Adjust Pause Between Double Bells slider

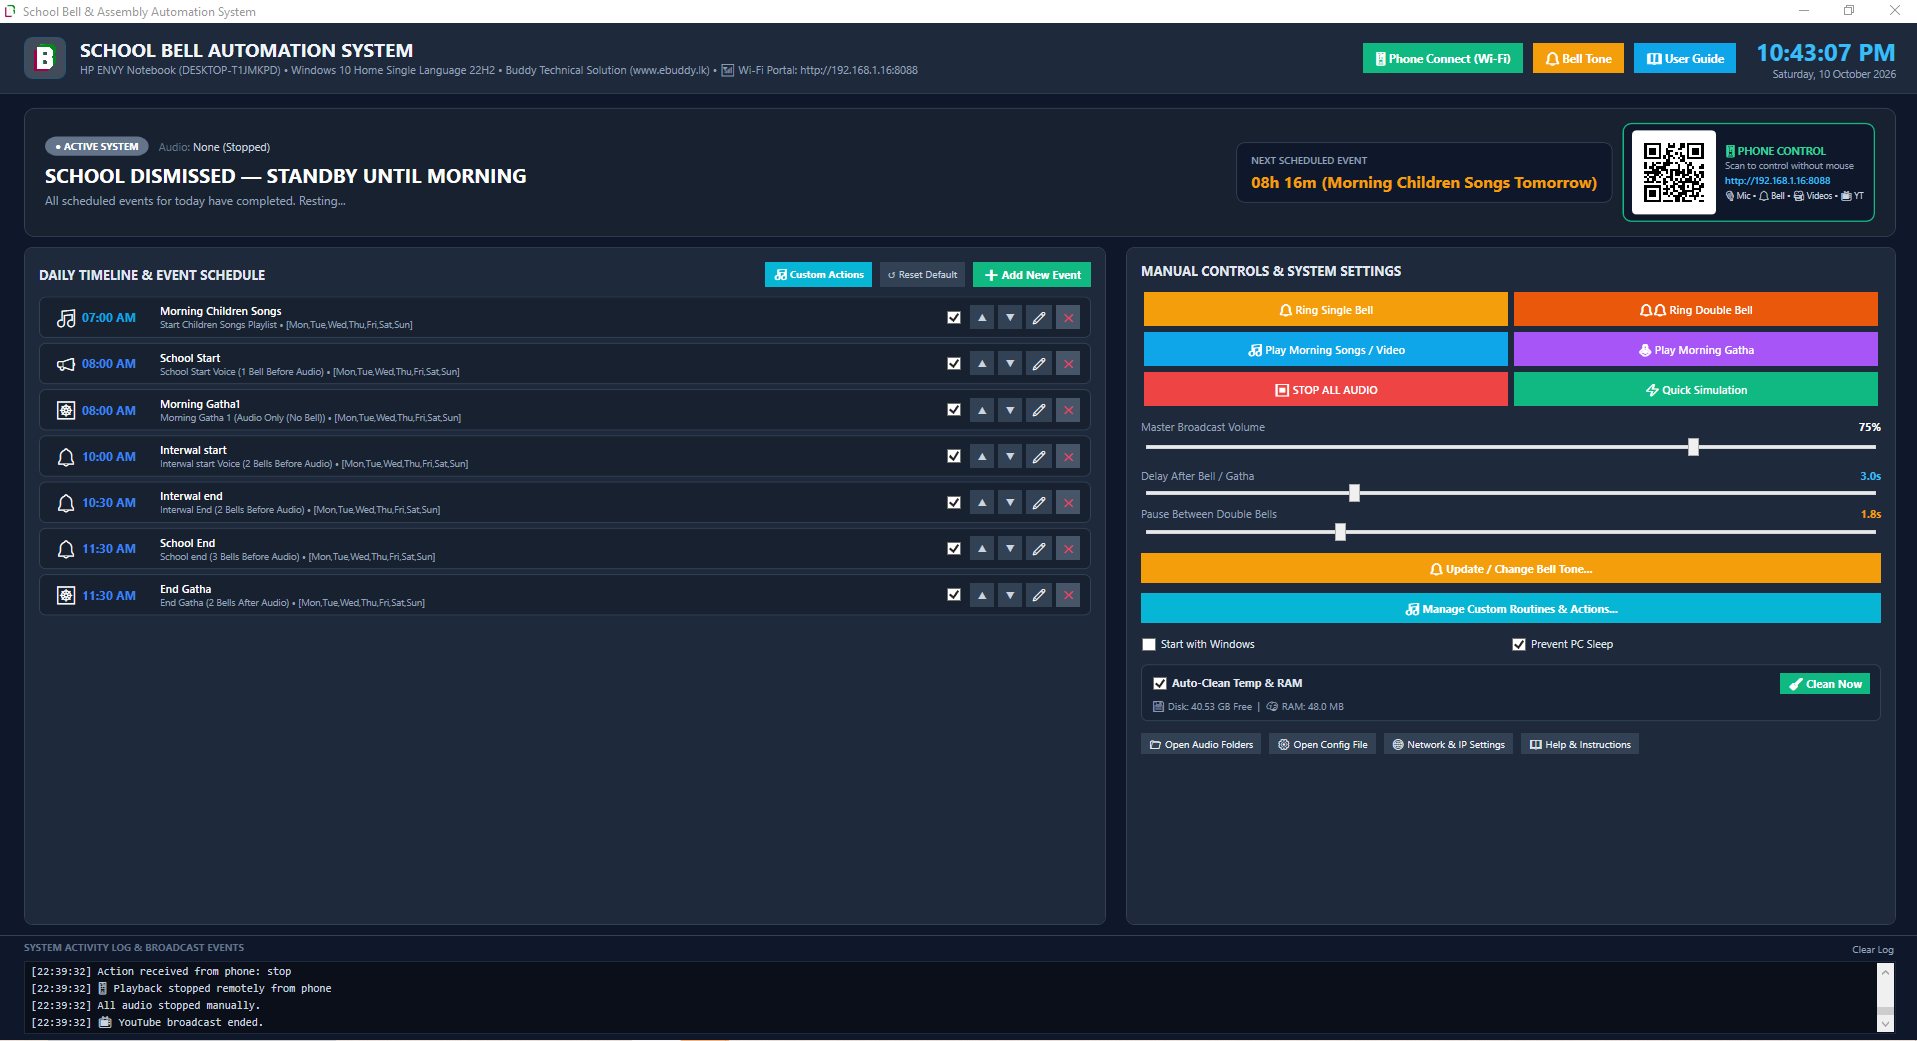1340,532
